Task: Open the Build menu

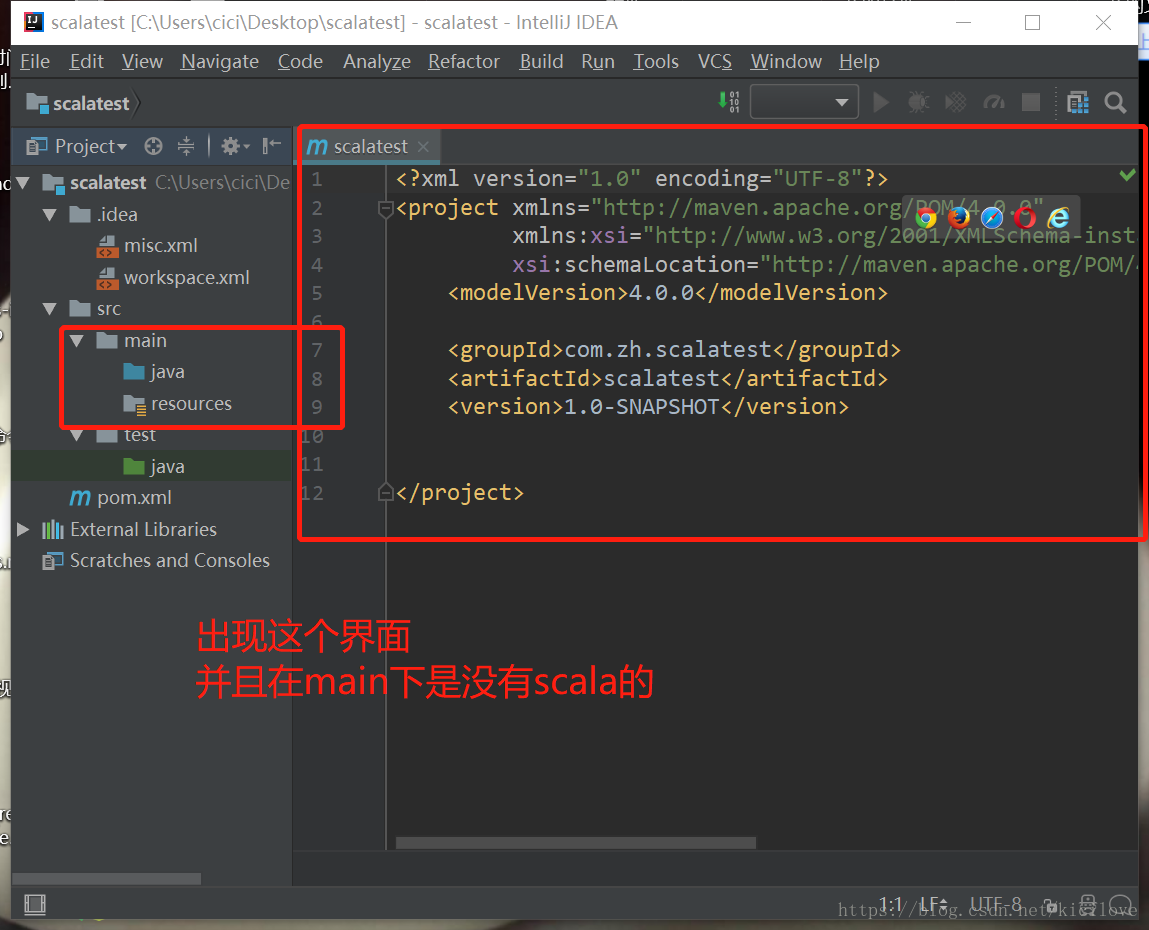Action: 542,62
